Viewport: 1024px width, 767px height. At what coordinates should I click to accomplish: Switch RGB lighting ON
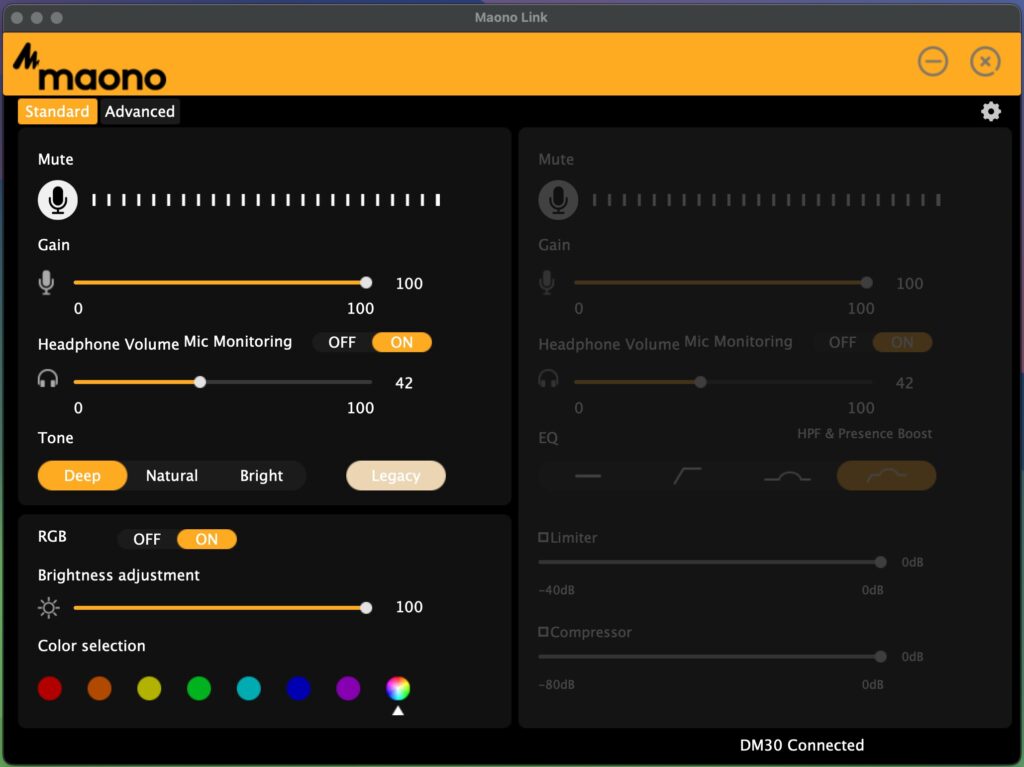tap(206, 539)
